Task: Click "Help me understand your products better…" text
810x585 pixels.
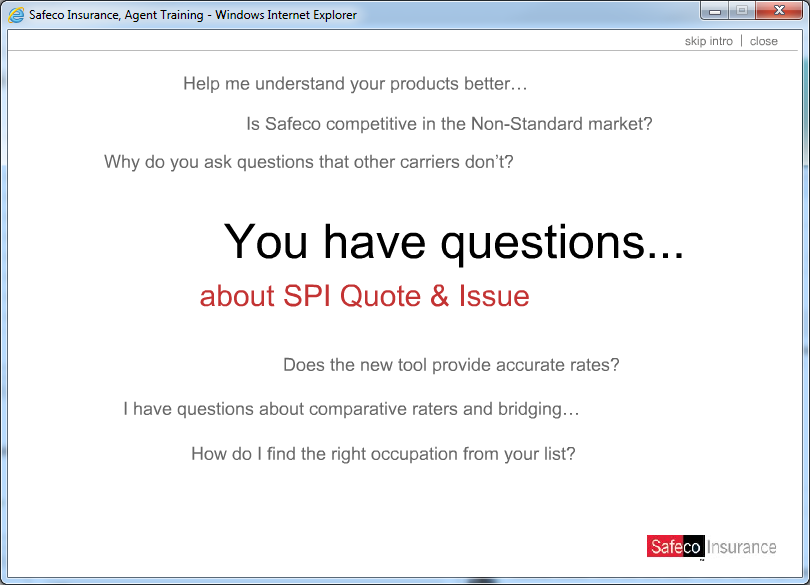Action: (355, 84)
